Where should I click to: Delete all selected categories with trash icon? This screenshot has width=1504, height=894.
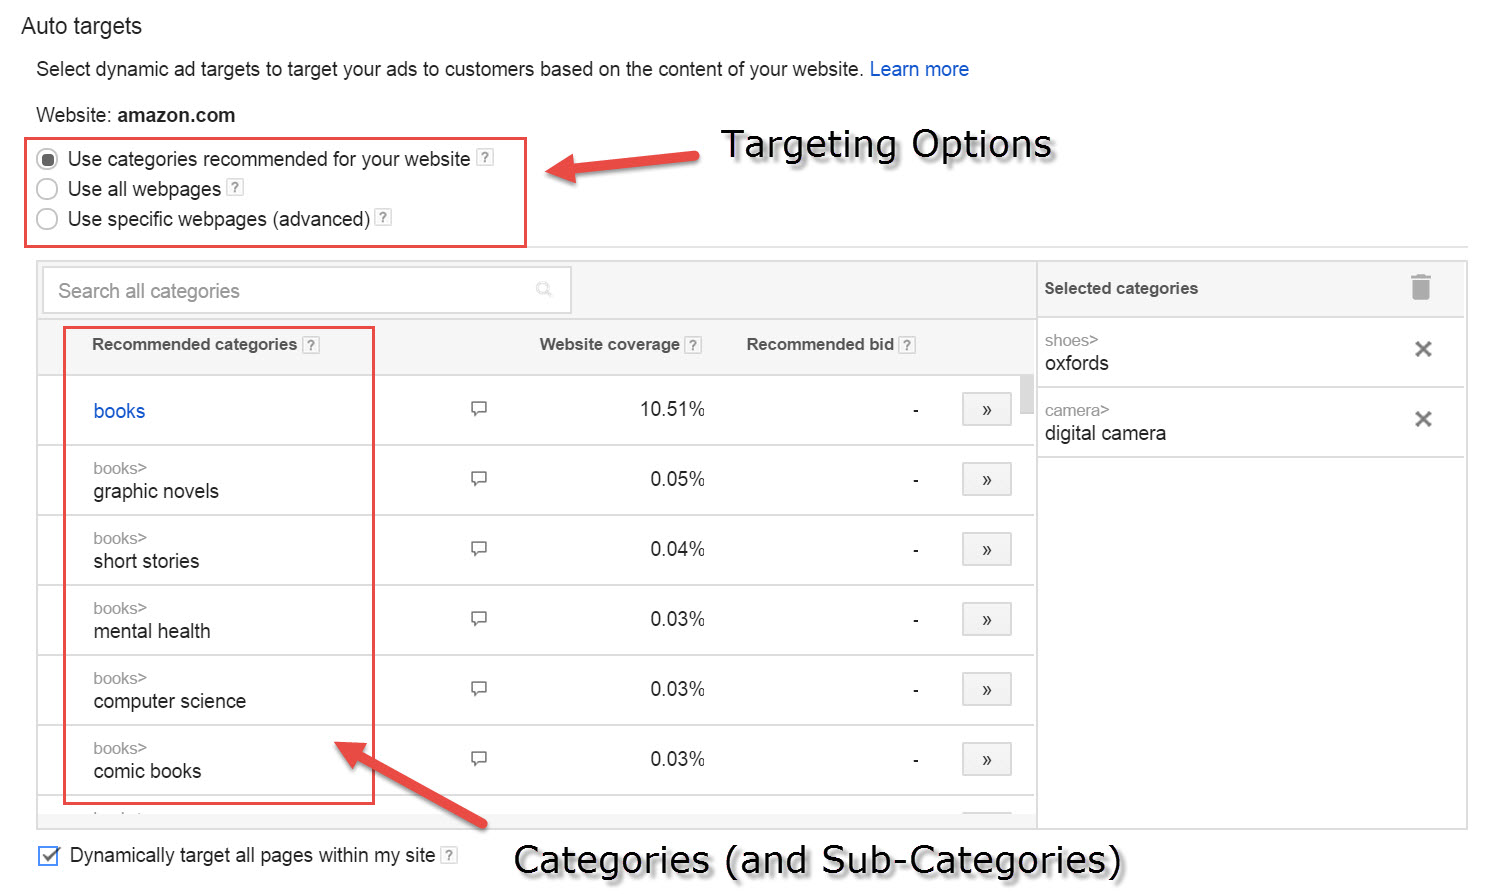(x=1421, y=287)
